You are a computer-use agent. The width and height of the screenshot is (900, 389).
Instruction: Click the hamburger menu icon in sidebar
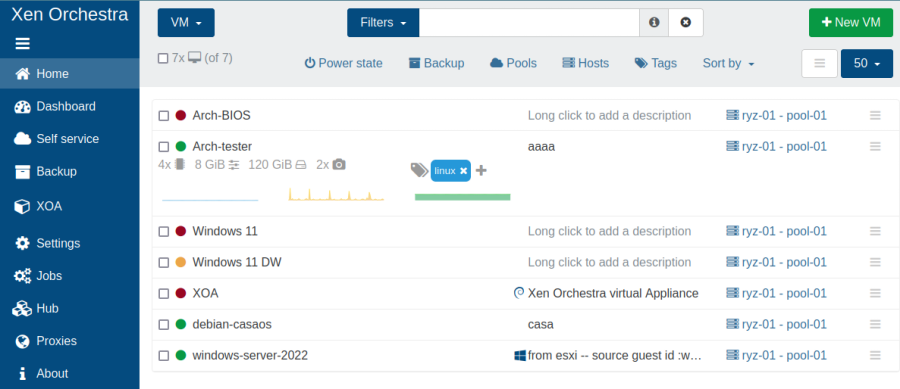click(22, 44)
